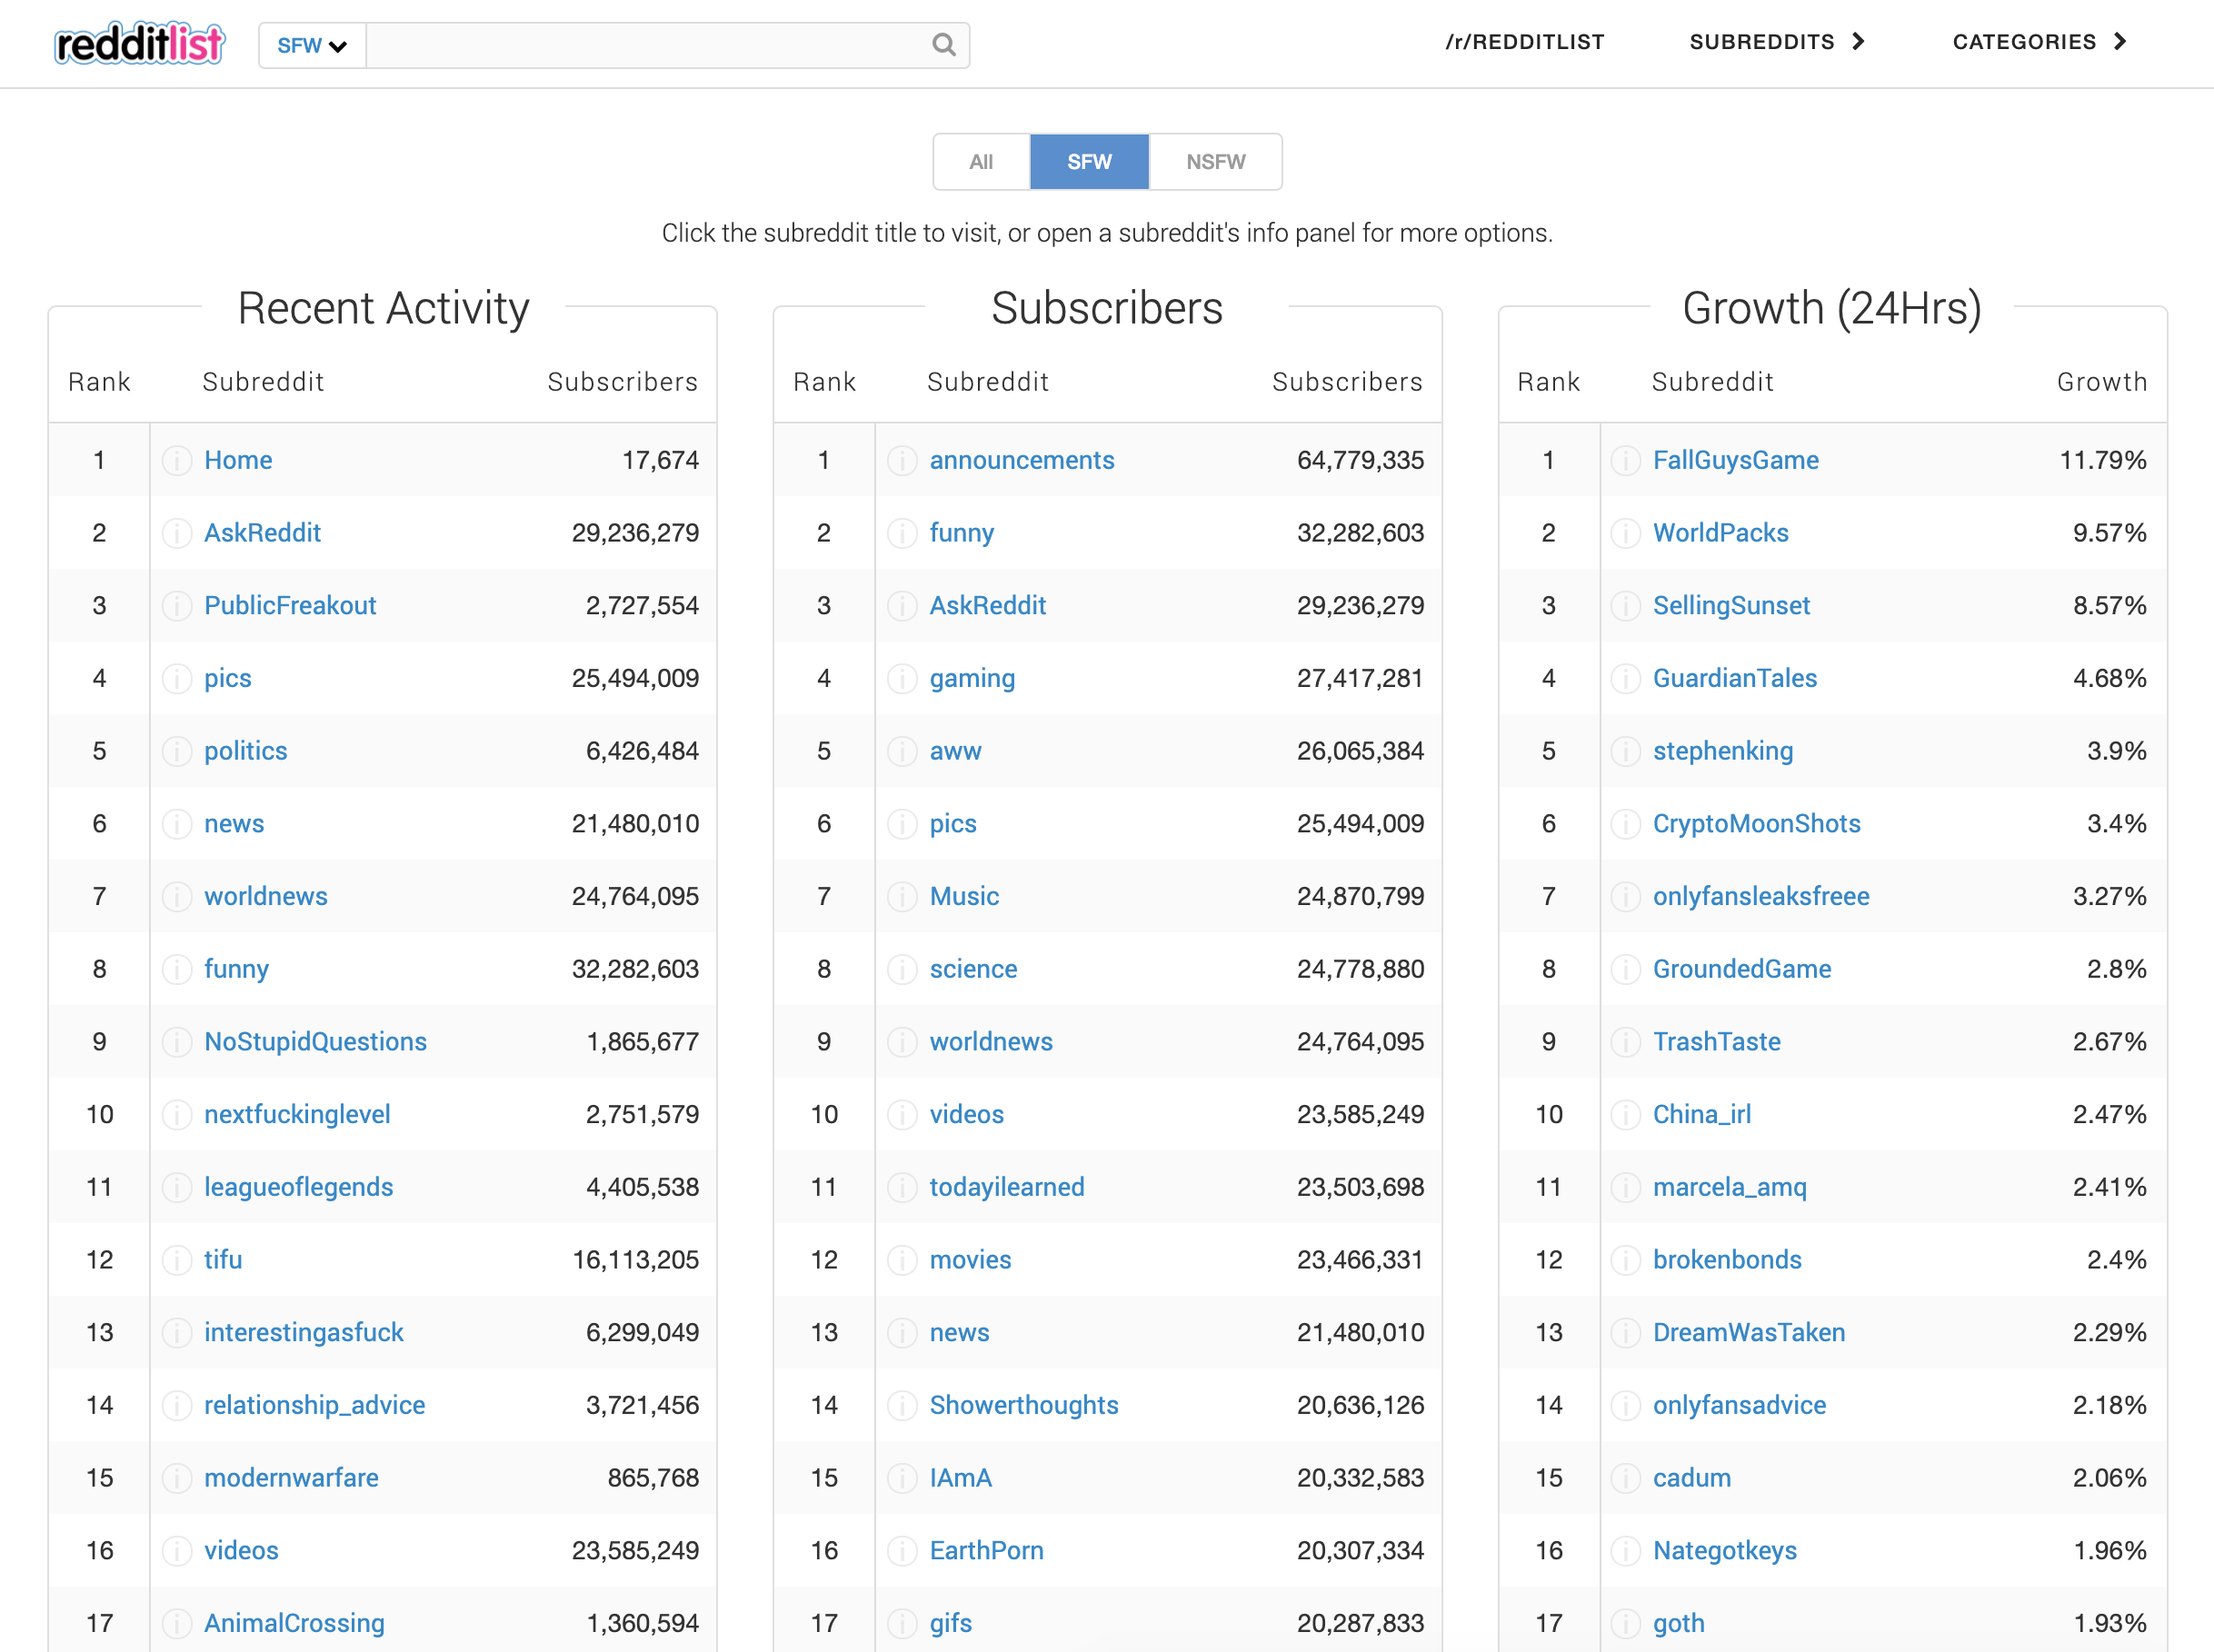
Task: Open the GuardianTales subreddit link
Action: click(1734, 679)
